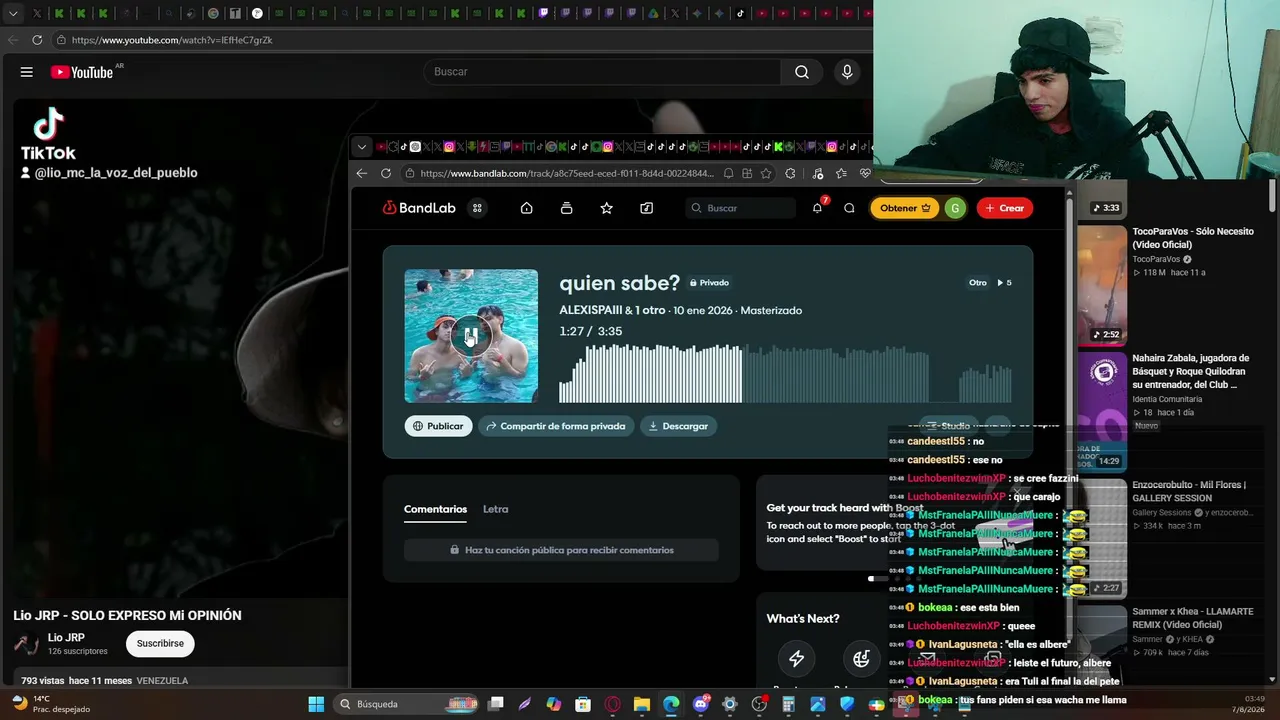Switch to the Comentarios tab
Viewport: 1280px width, 720px height.
(x=435, y=509)
